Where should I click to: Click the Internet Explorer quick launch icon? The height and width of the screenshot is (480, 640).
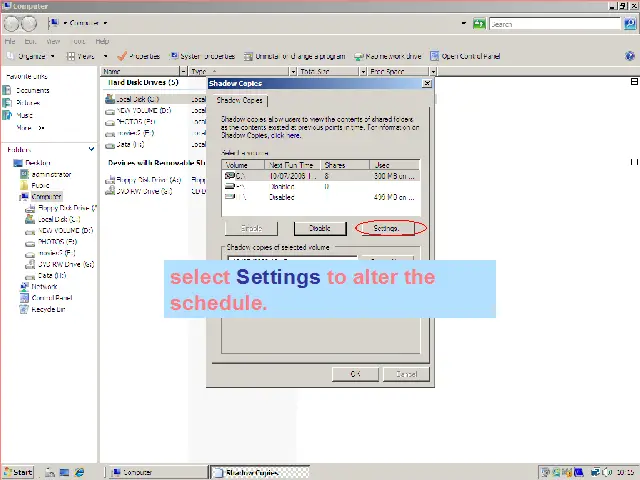pos(79,472)
